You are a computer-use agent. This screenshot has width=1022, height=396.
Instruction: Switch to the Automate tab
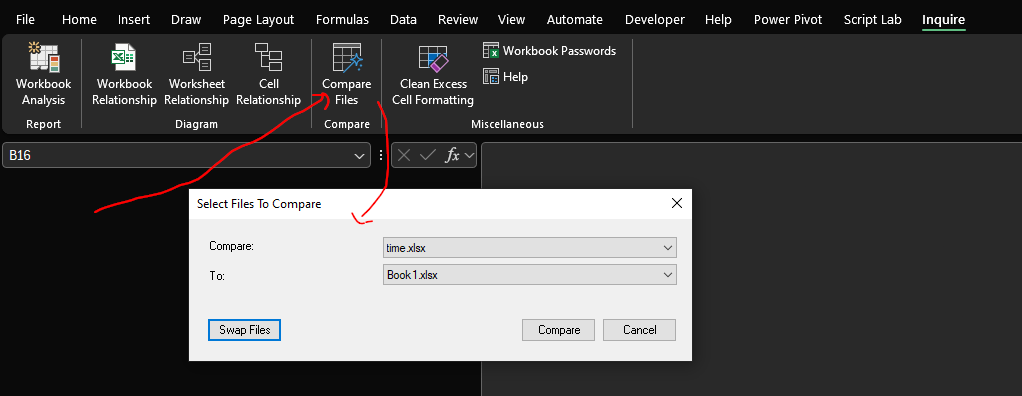(x=575, y=20)
